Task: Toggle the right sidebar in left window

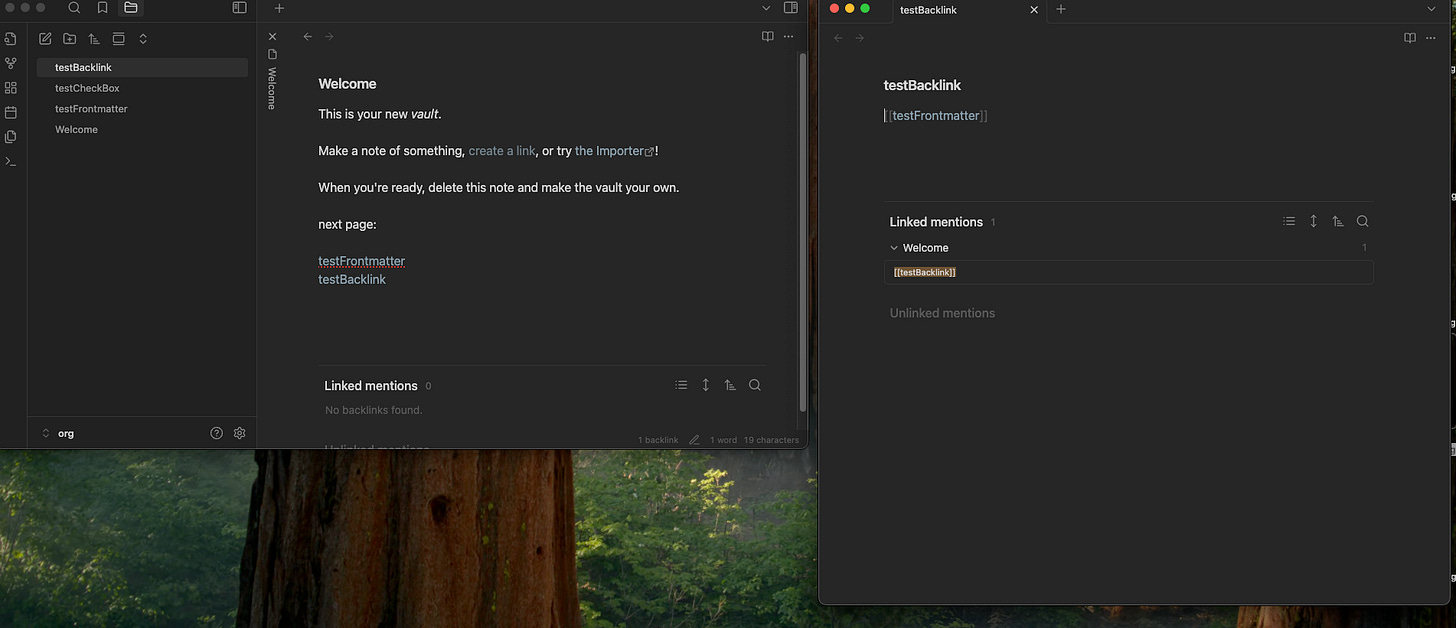Action: tap(790, 8)
